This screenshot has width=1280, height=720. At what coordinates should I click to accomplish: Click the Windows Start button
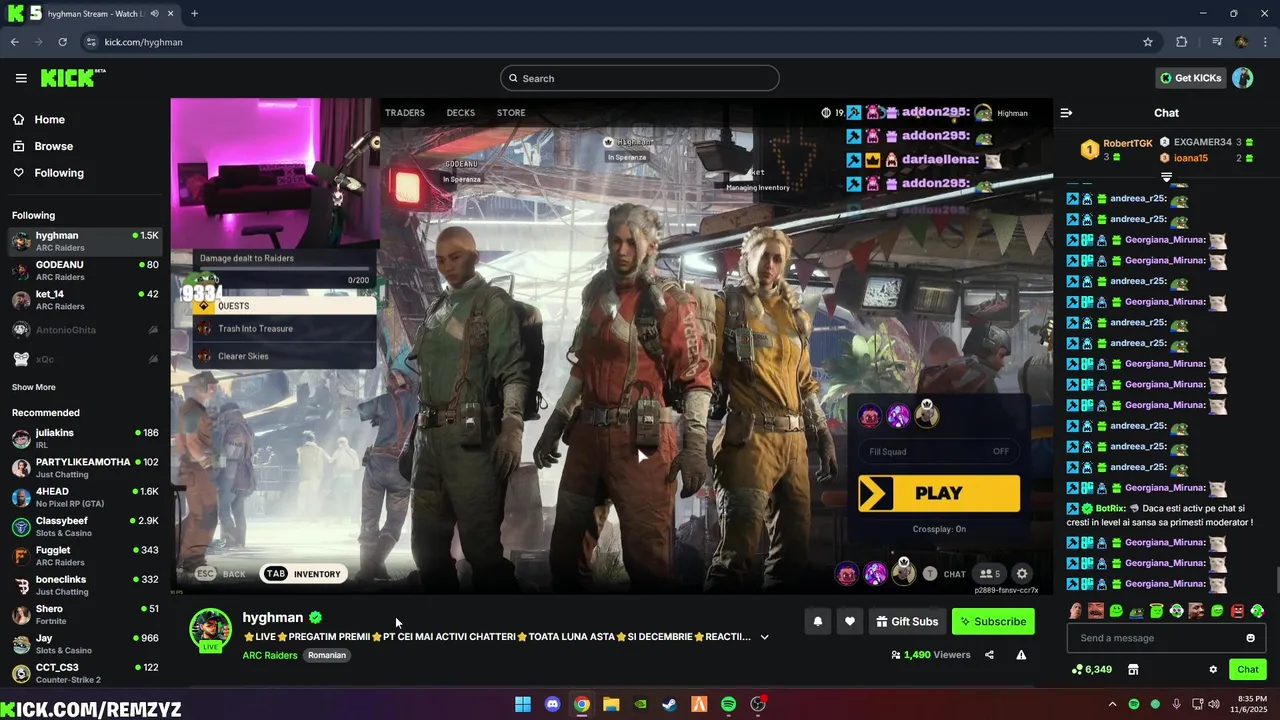click(x=523, y=704)
